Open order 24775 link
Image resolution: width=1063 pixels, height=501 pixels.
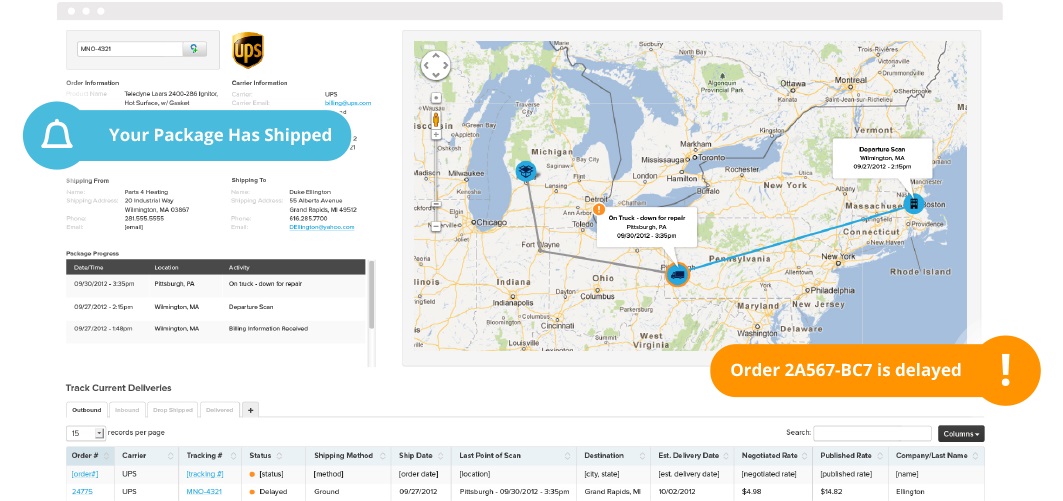point(82,492)
